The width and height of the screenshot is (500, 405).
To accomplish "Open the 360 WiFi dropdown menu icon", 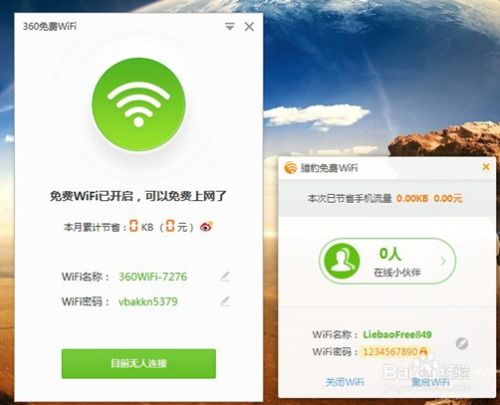I will click(x=230, y=26).
